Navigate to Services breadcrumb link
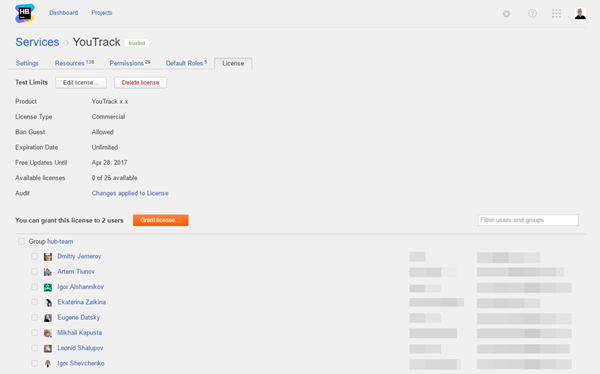This screenshot has height=374, width=600. pos(37,42)
